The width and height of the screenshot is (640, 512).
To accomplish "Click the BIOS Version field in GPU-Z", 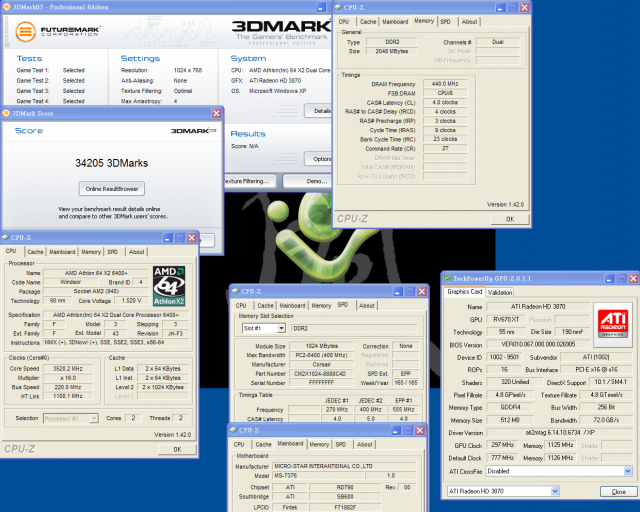I will tap(538, 344).
